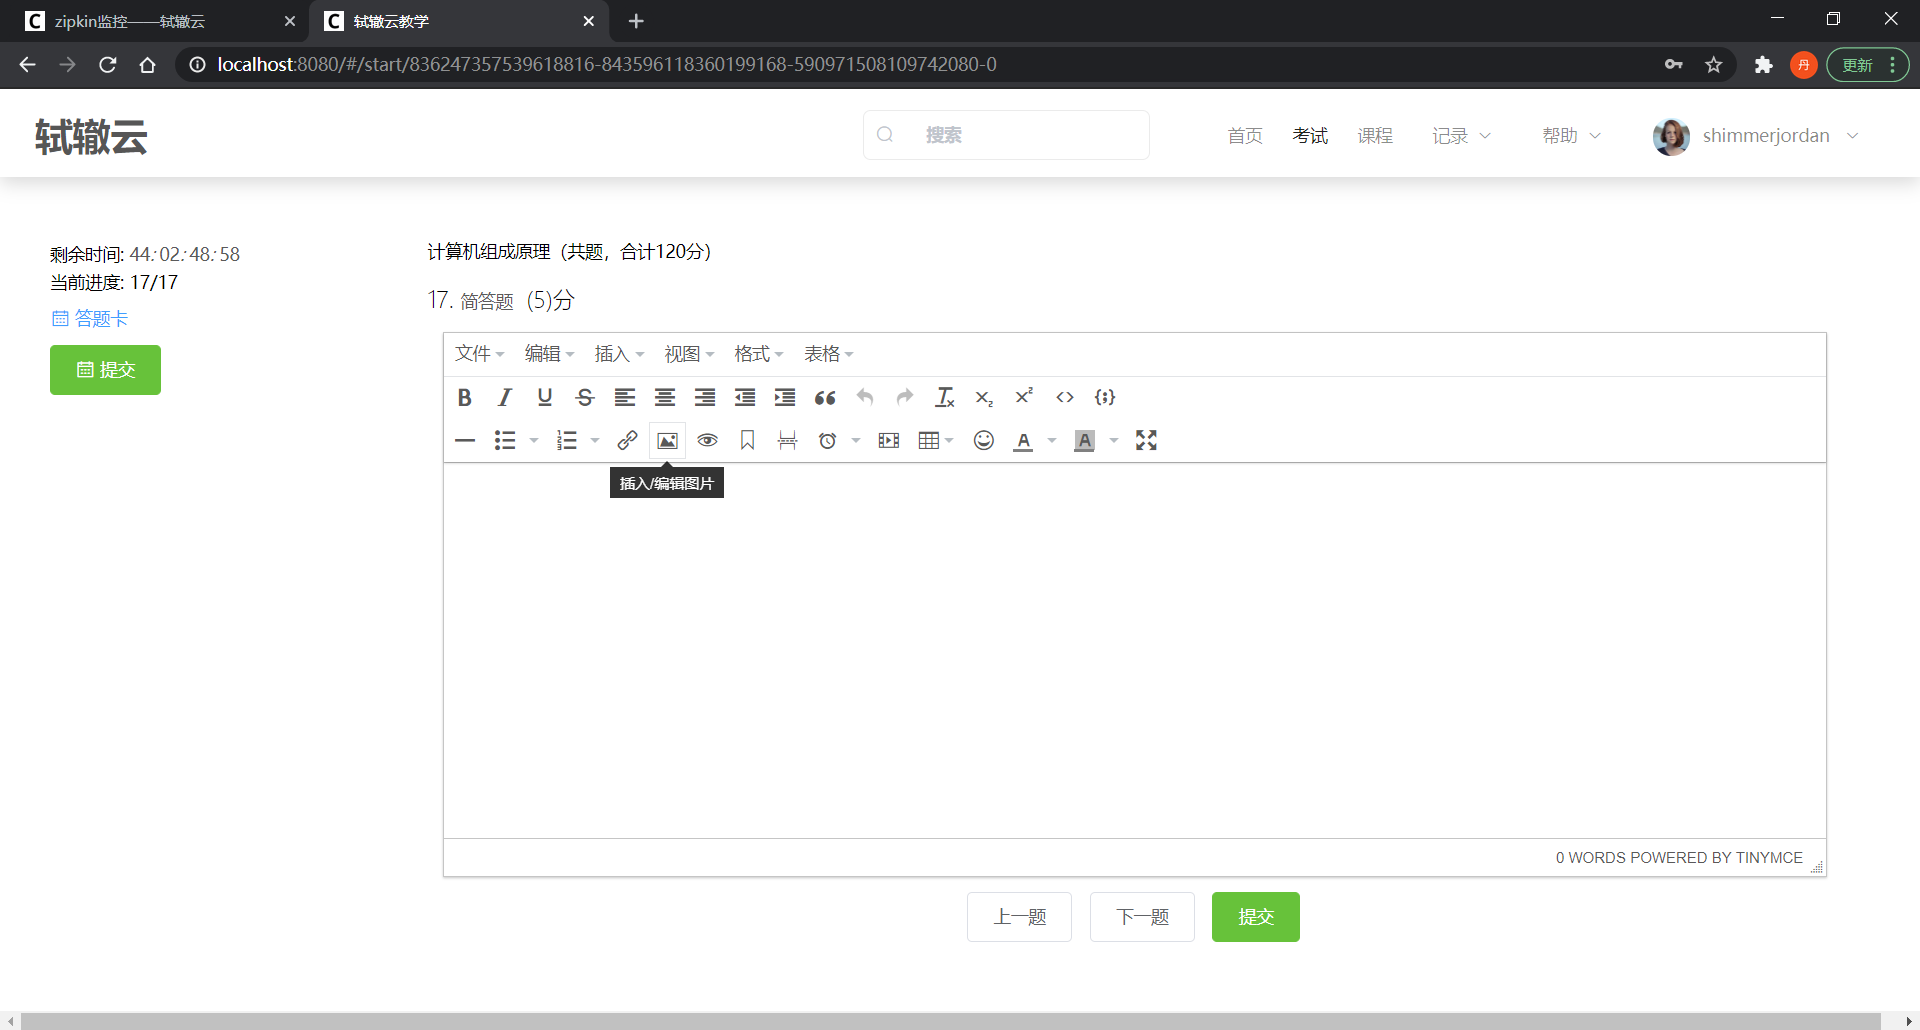The height and width of the screenshot is (1030, 1920).
Task: Toggle strikethrough formatting
Action: pyautogui.click(x=585, y=397)
